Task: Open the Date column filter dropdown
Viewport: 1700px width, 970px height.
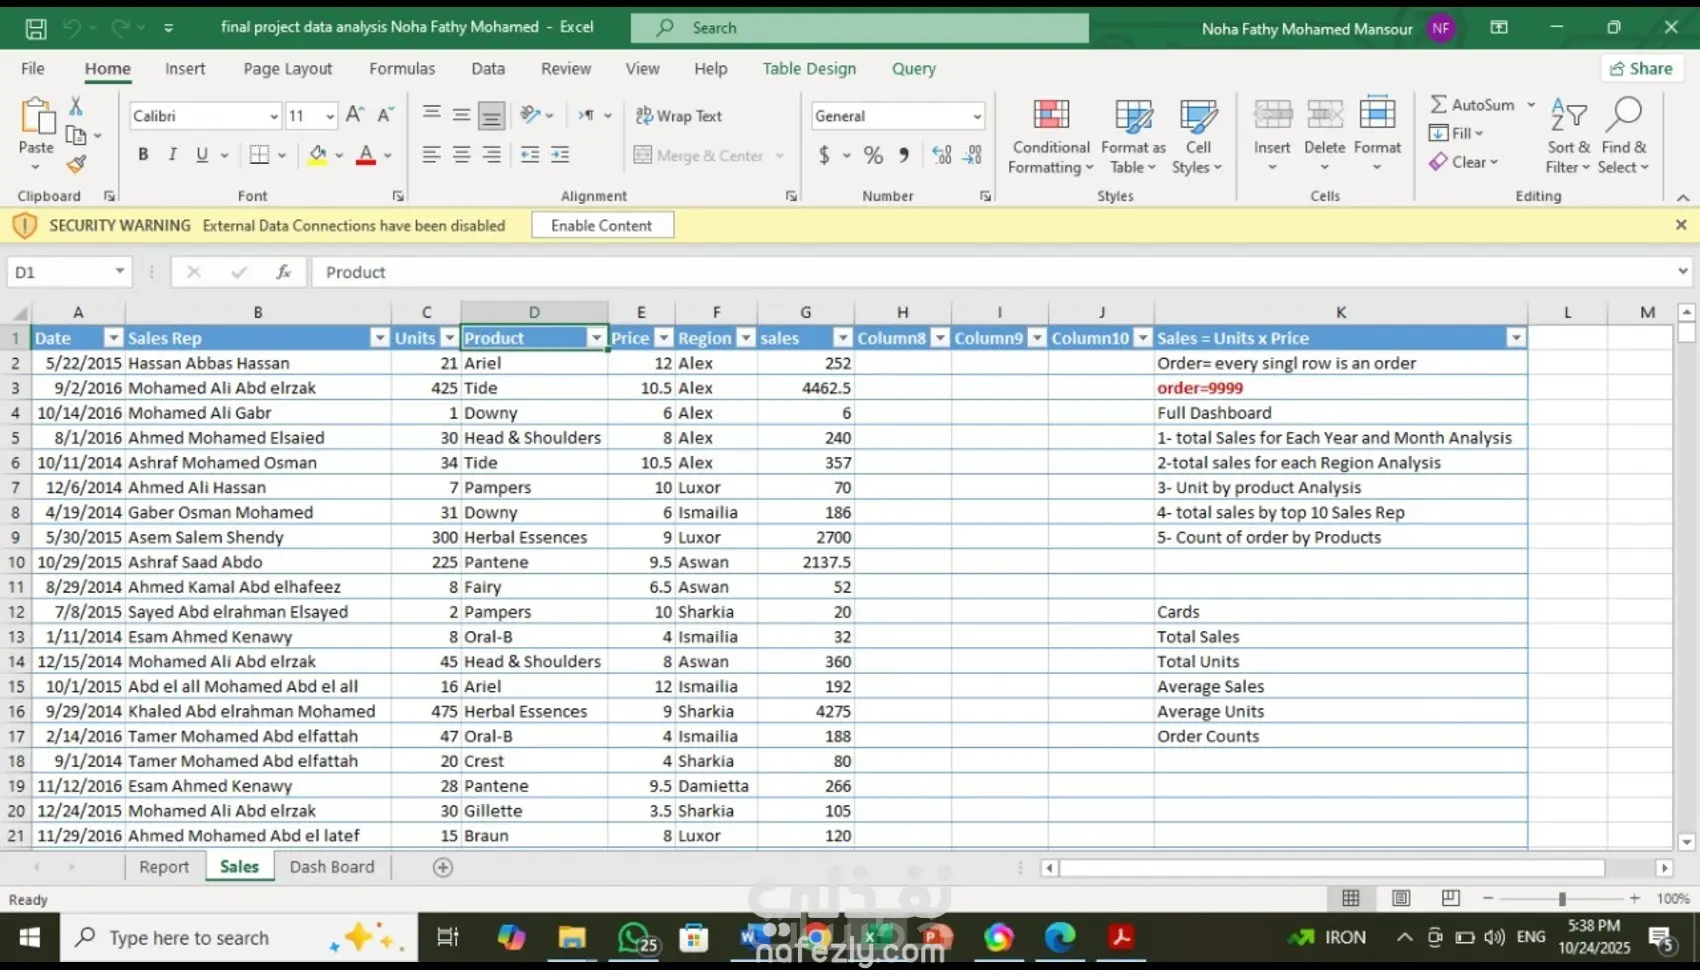Action: click(x=114, y=338)
